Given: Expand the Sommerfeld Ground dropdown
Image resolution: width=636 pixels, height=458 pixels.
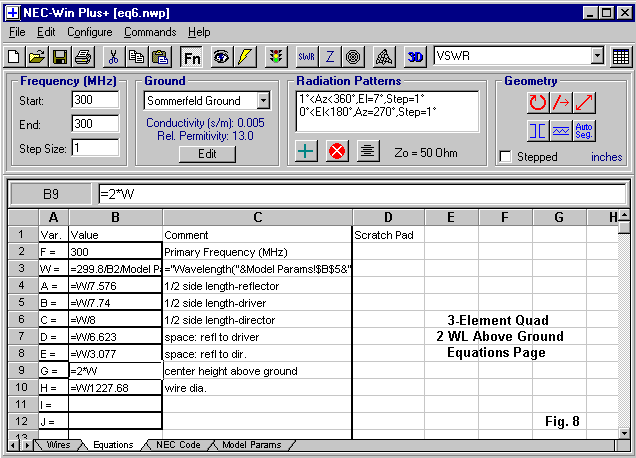Looking at the screenshot, I should pyautogui.click(x=263, y=101).
